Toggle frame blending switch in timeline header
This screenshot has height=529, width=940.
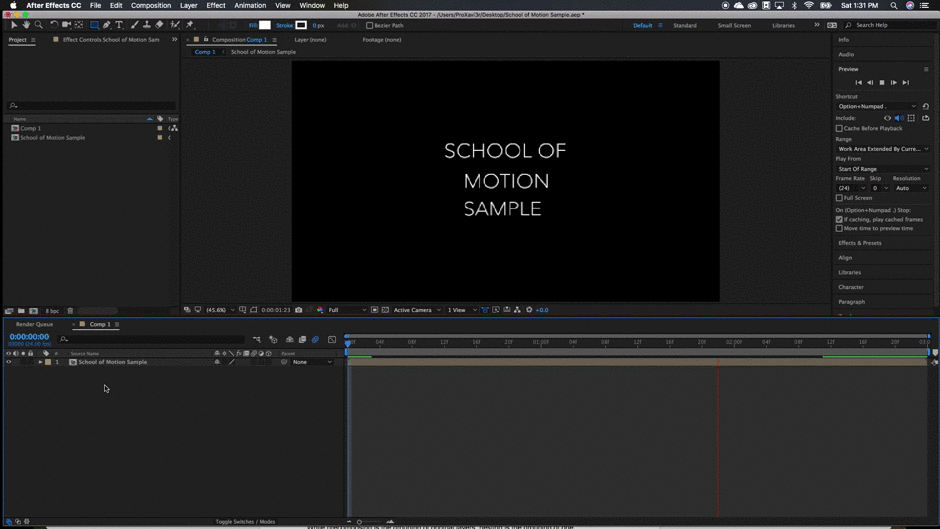(x=302, y=339)
